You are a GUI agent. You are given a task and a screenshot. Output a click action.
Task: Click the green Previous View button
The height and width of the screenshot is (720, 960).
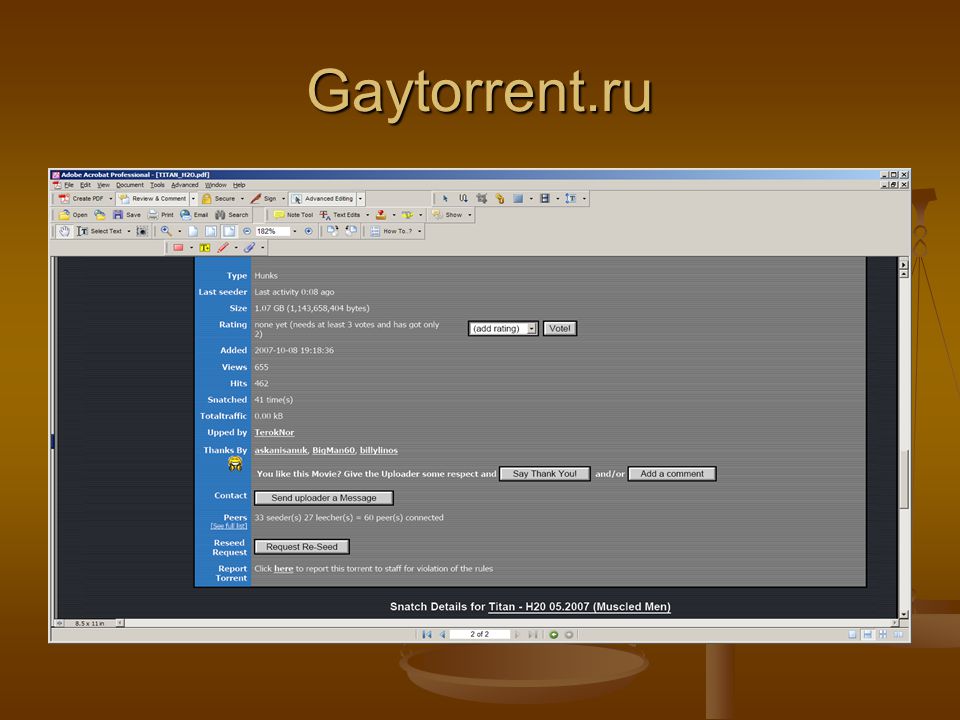553,634
